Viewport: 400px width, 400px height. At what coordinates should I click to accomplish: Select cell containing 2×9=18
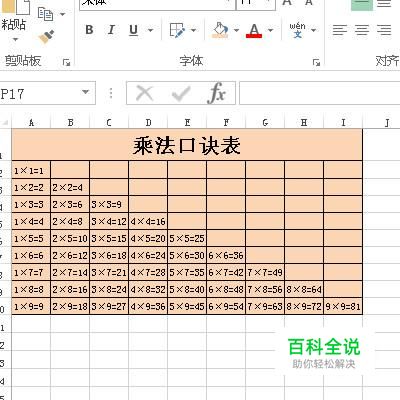click(70, 306)
